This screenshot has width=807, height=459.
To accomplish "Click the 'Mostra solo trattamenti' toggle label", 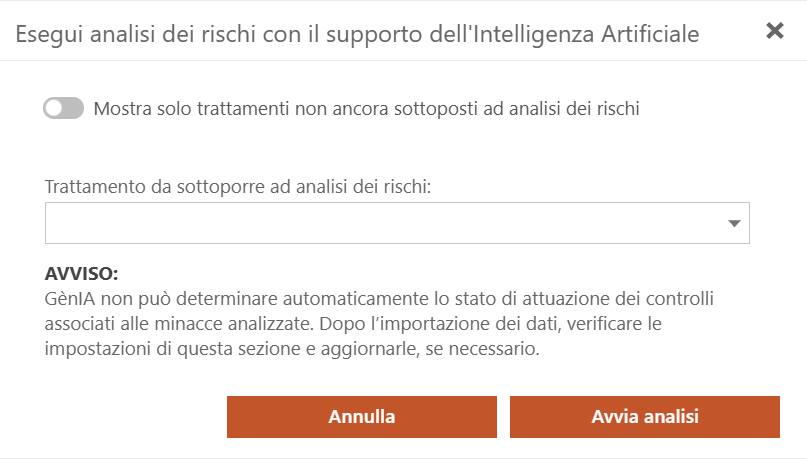I will pyautogui.click(x=366, y=108).
